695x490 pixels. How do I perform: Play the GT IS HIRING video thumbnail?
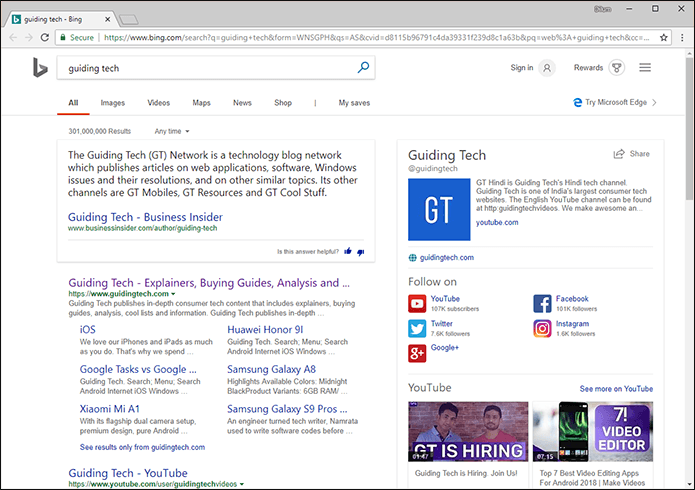pyautogui.click(x=468, y=431)
